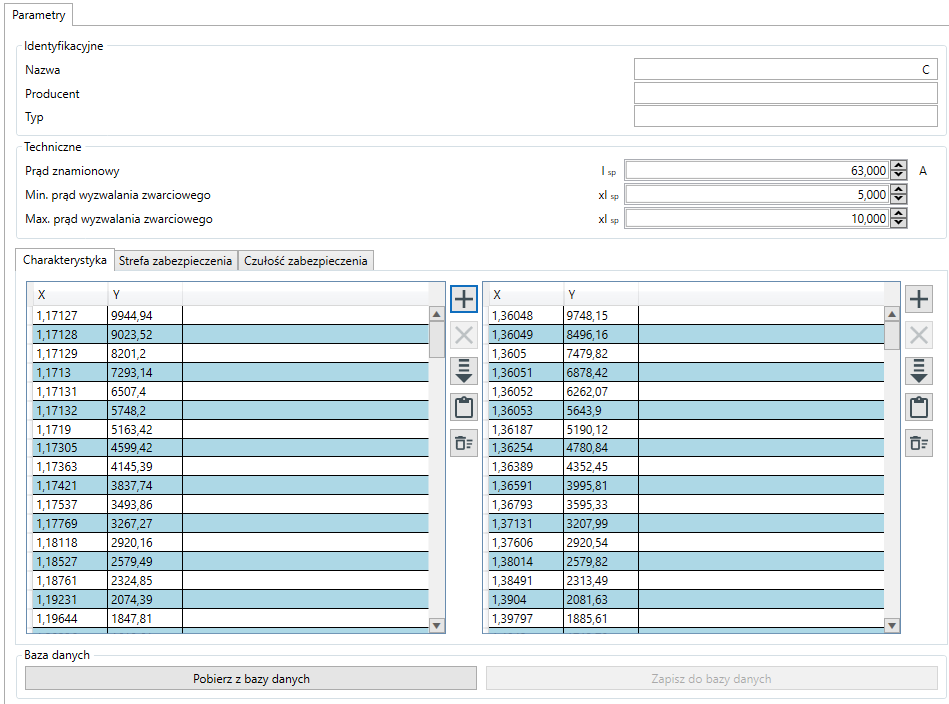Delete the selected row in the left table
Image resolution: width=949 pixels, height=704 pixels.
click(464, 335)
